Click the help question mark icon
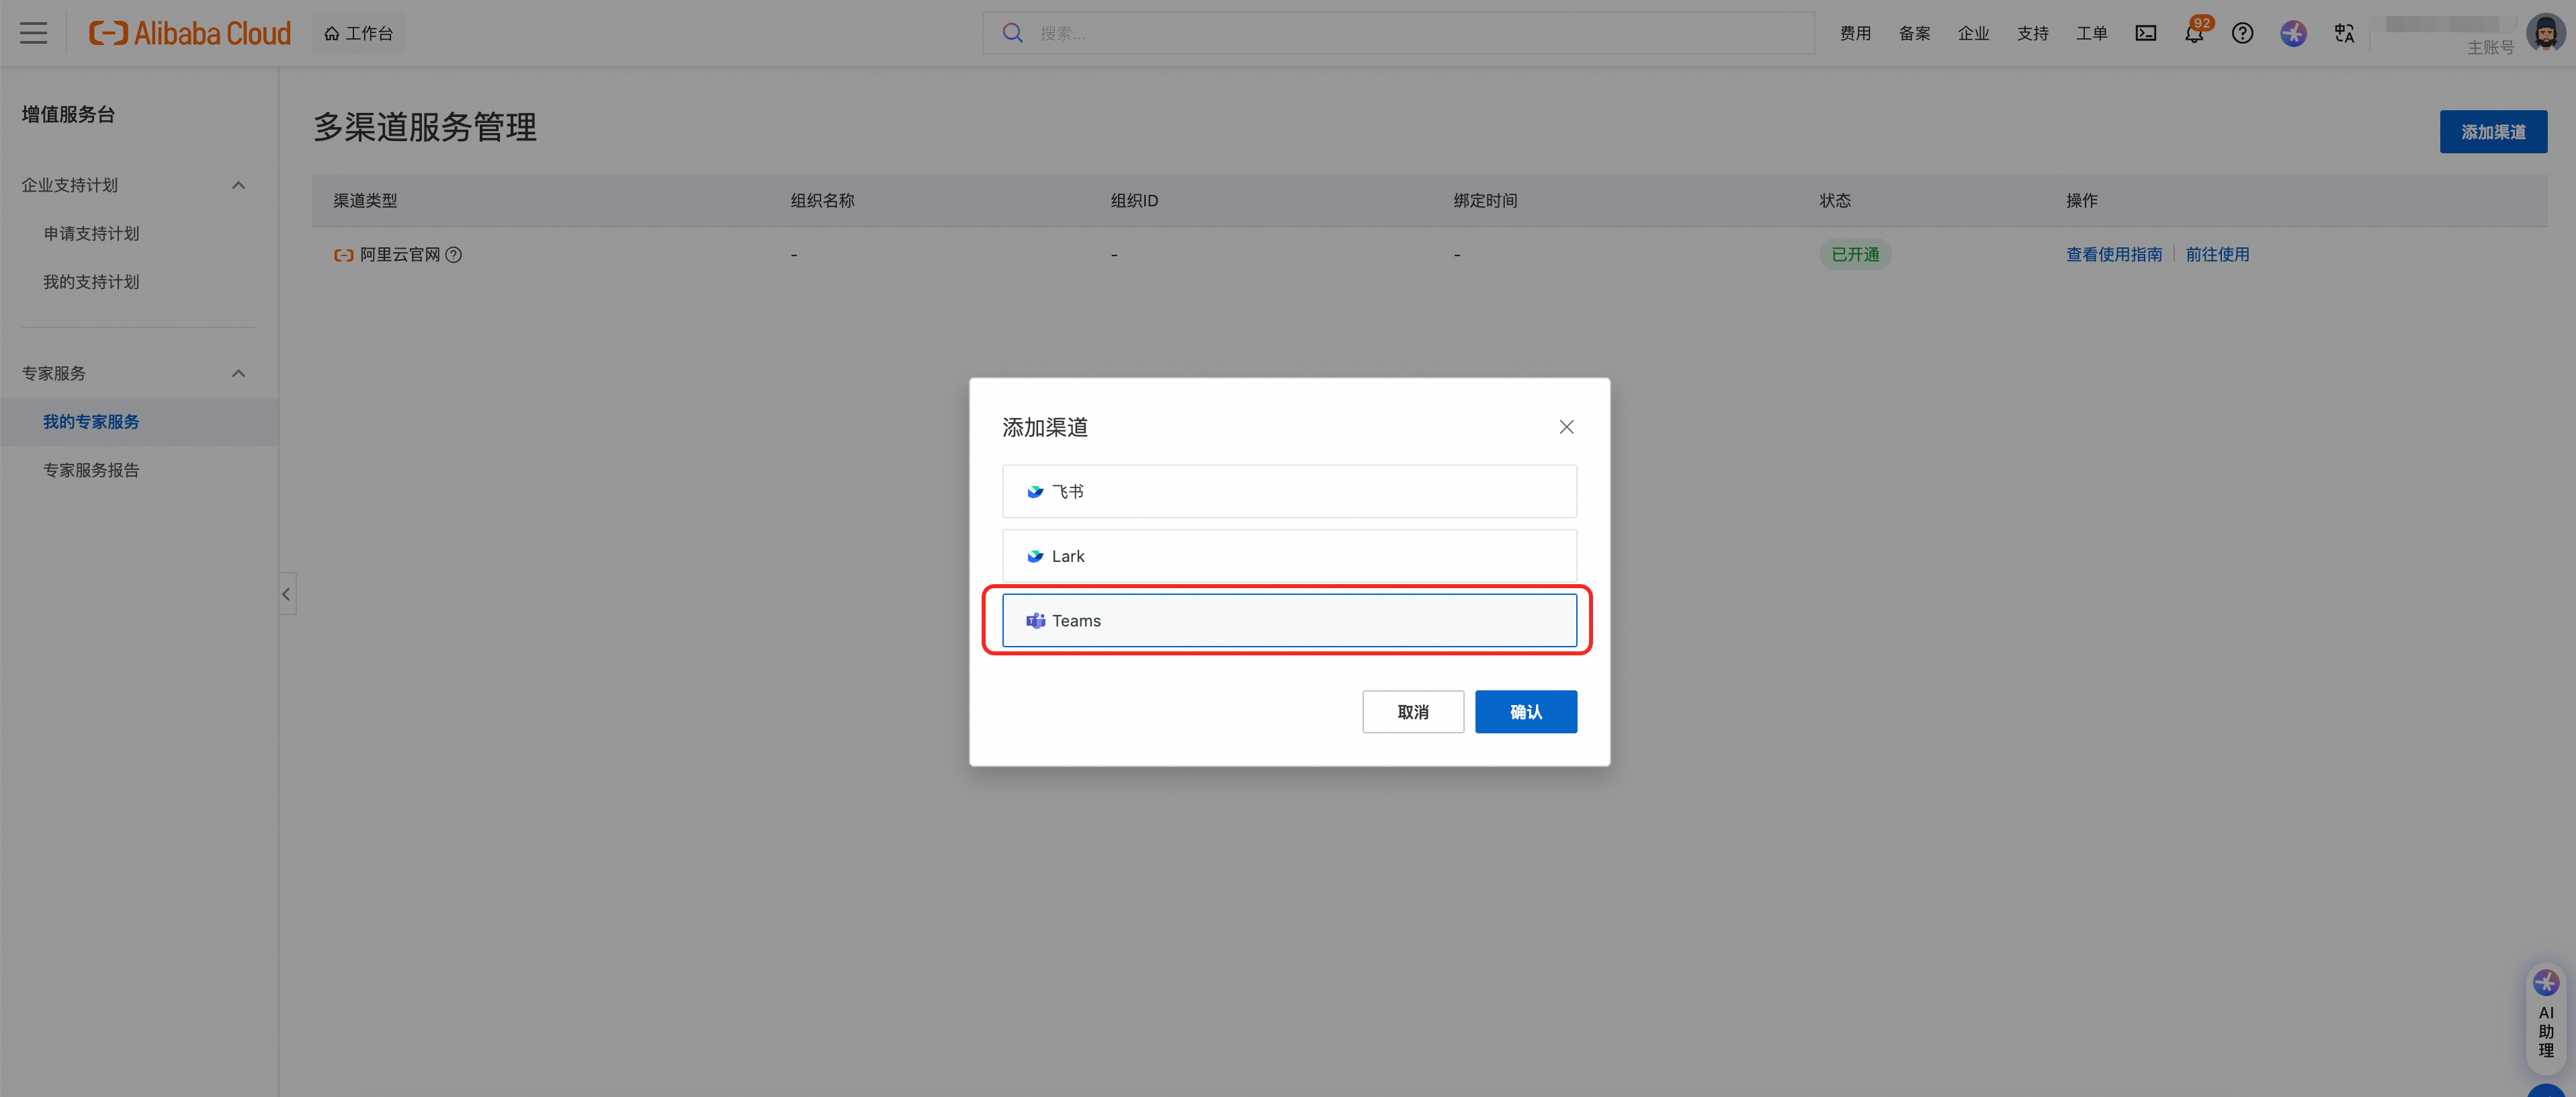Viewport: 2576px width, 1097px height. 2242,33
